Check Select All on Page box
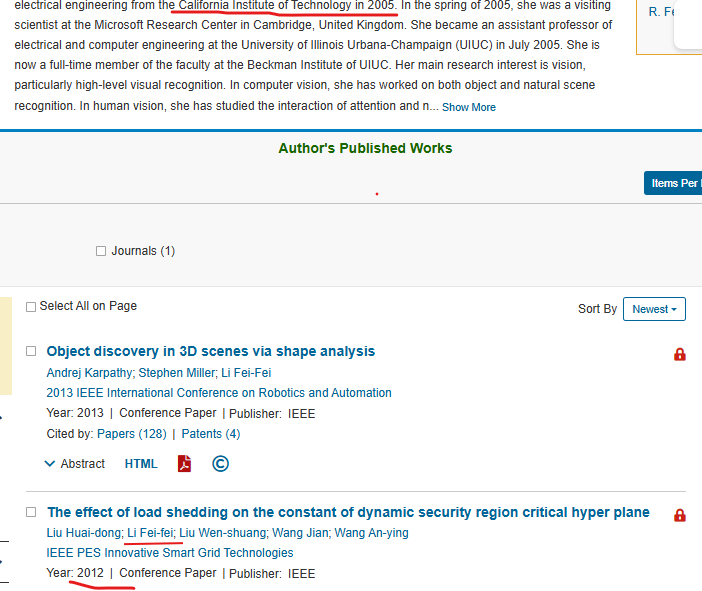The image size is (702, 591). pos(31,307)
